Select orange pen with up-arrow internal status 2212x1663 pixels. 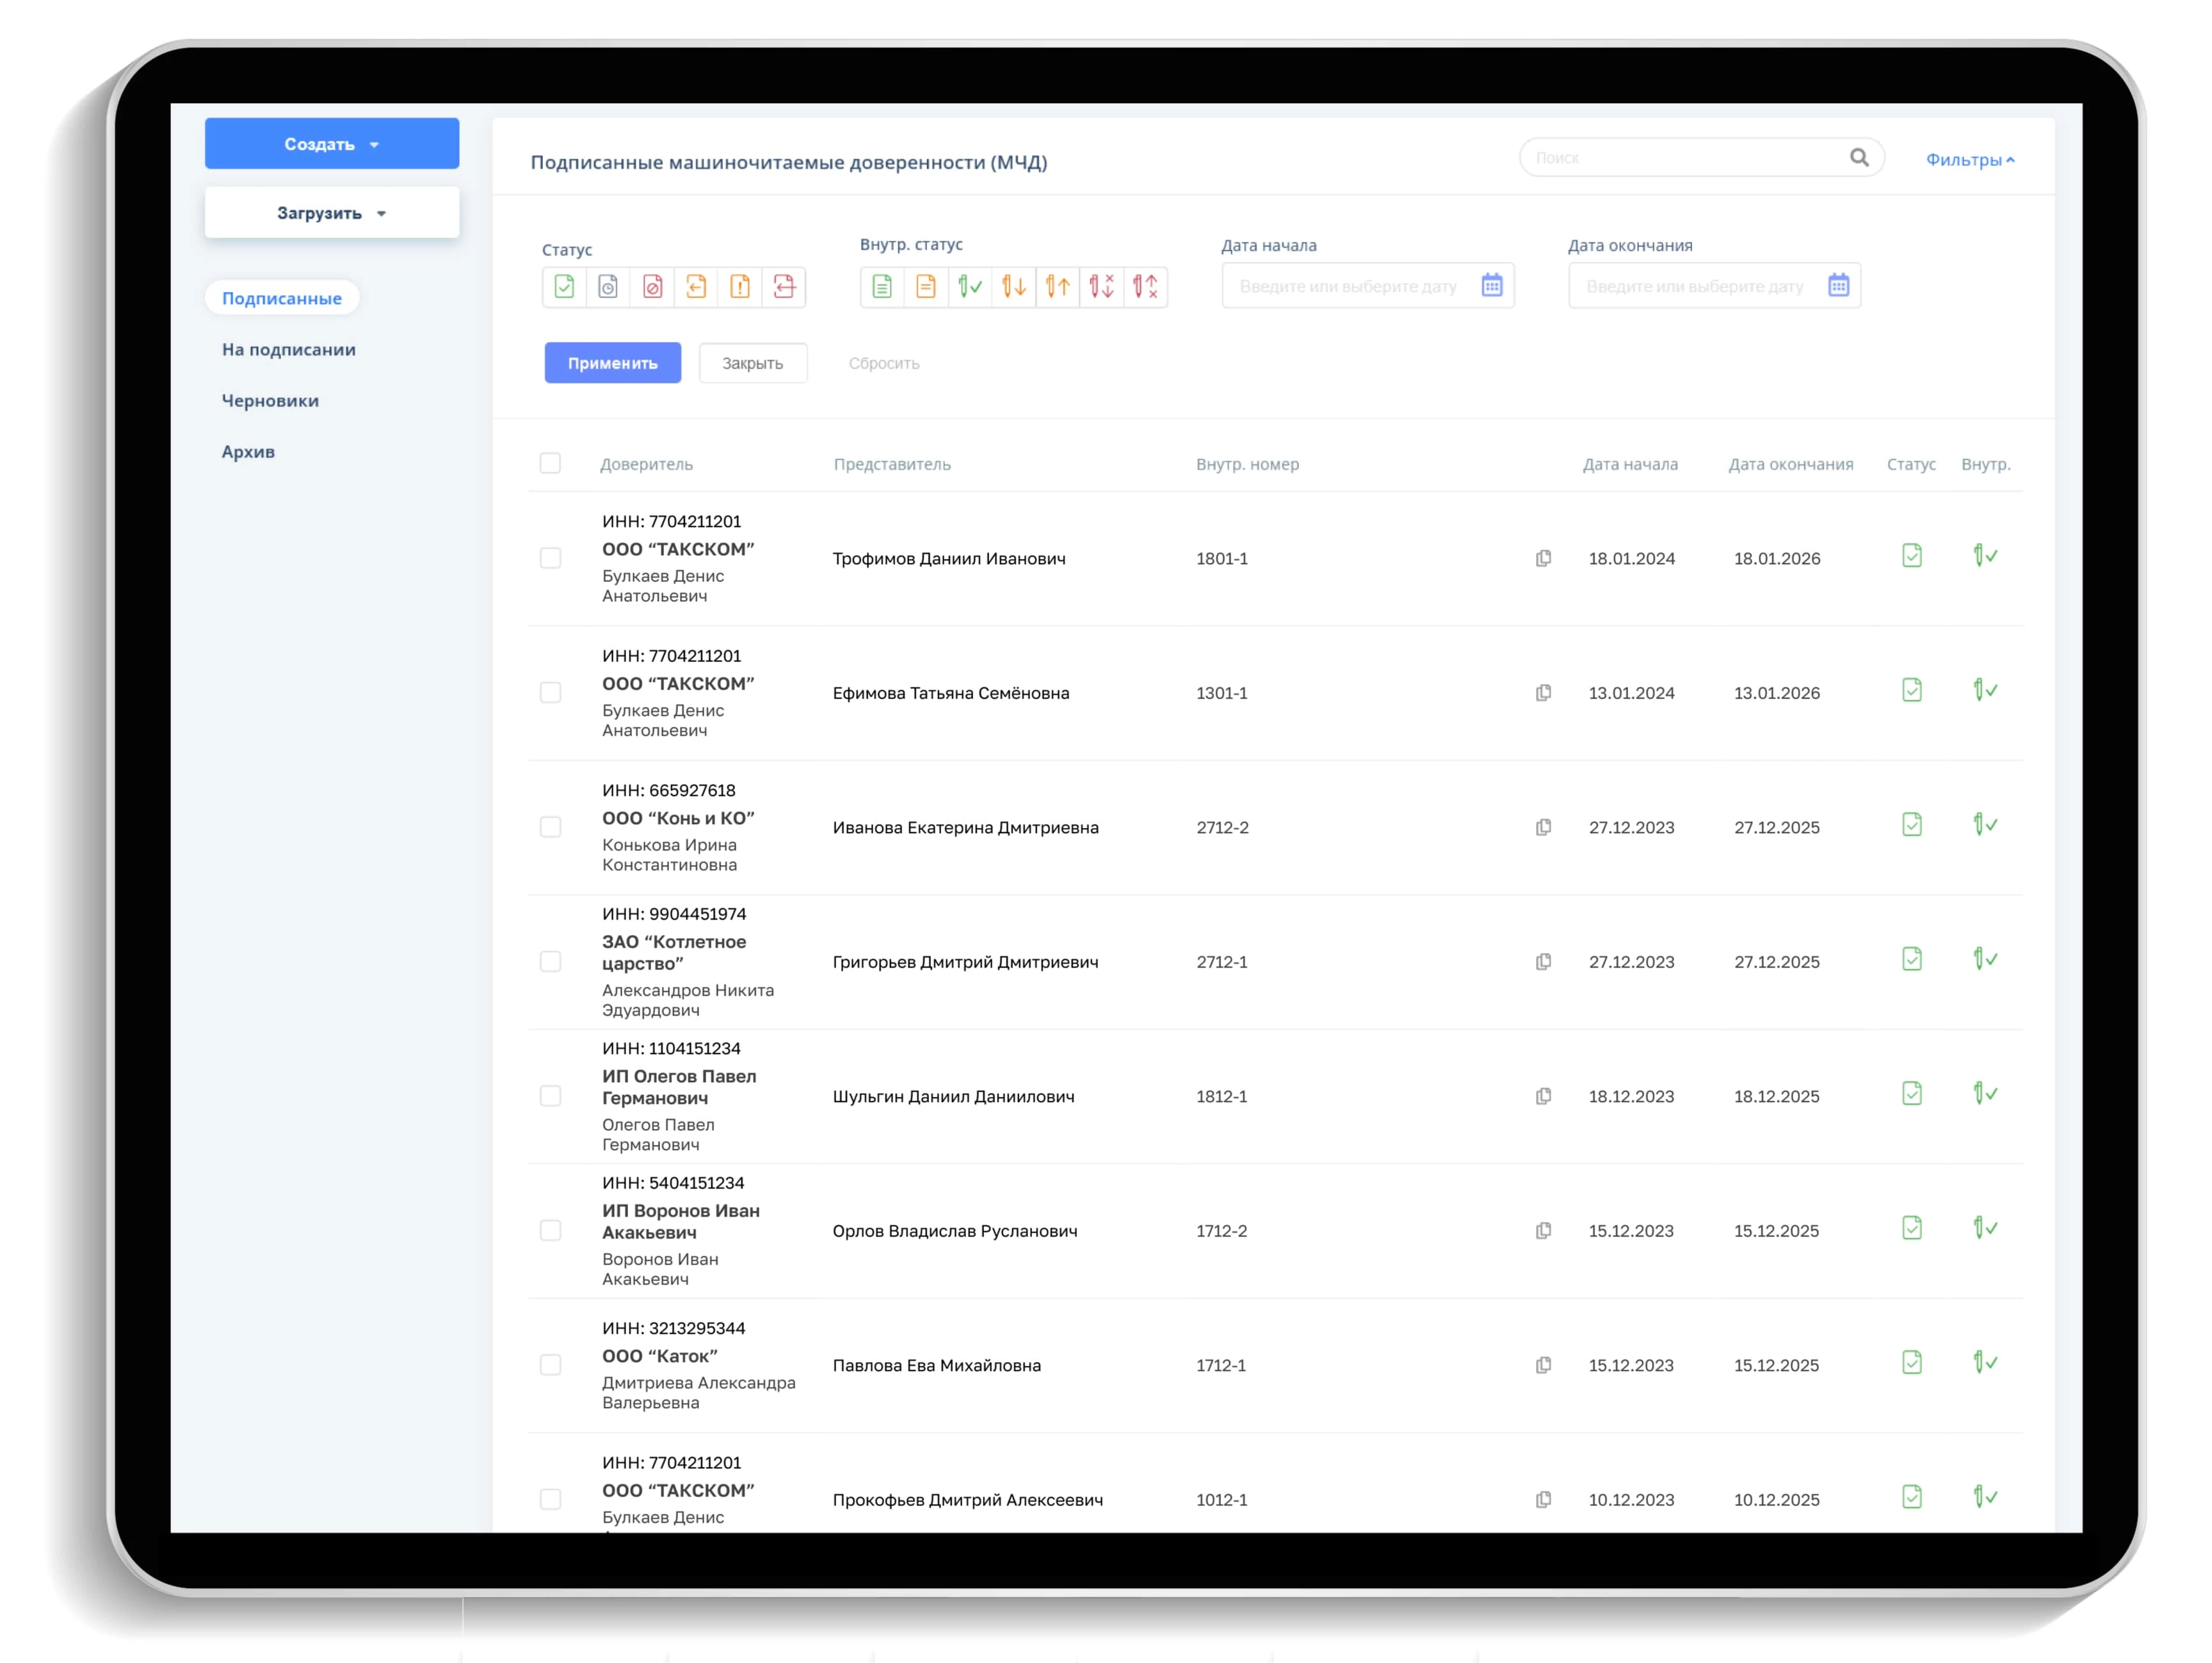click(x=1058, y=287)
